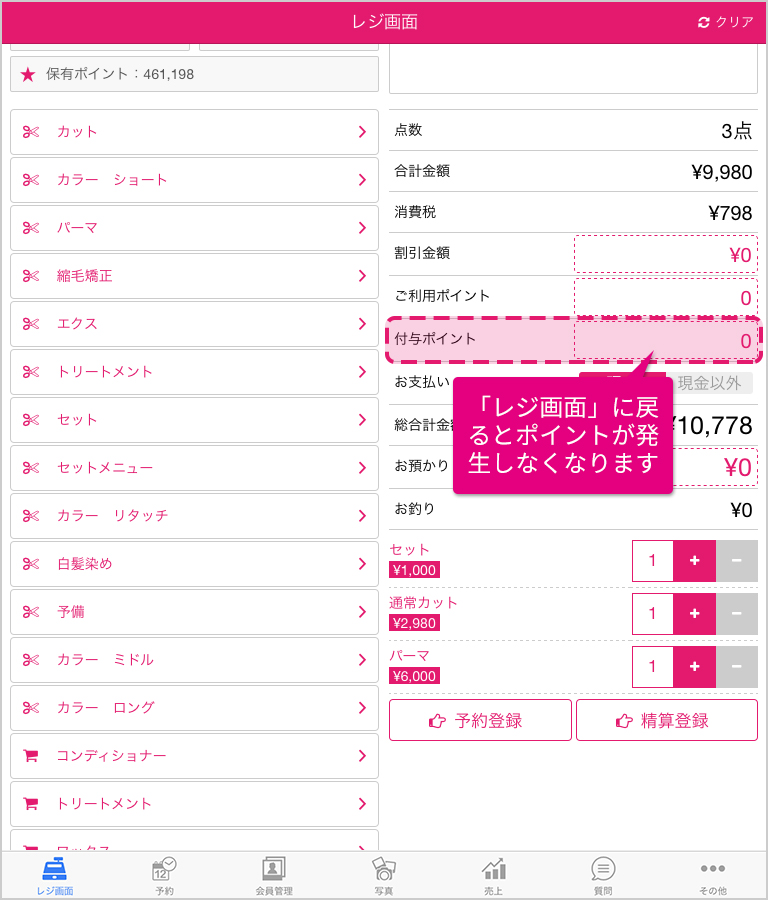The height and width of the screenshot is (900, 768).
Task: Open the 予約 calendar tab icon
Action: (164, 869)
